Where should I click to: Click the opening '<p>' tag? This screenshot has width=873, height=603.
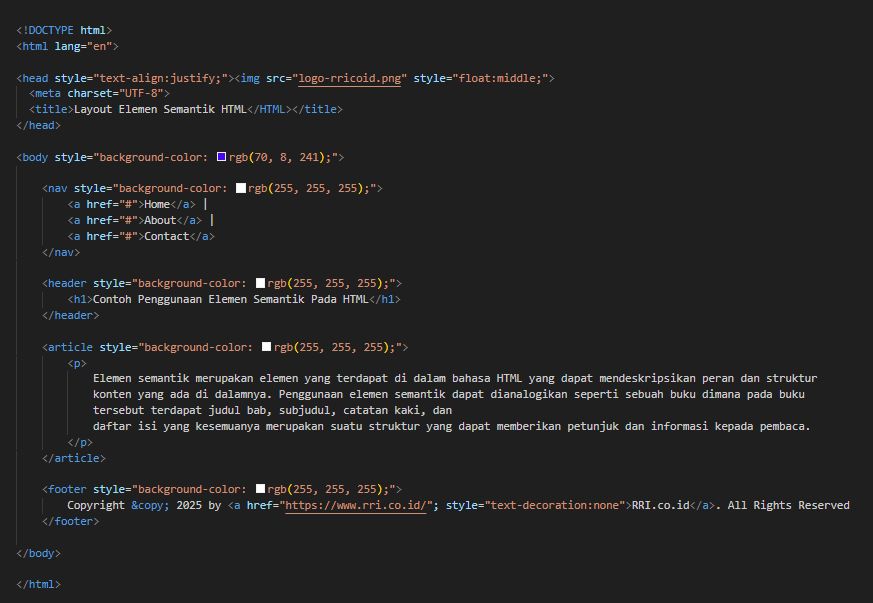pos(77,363)
